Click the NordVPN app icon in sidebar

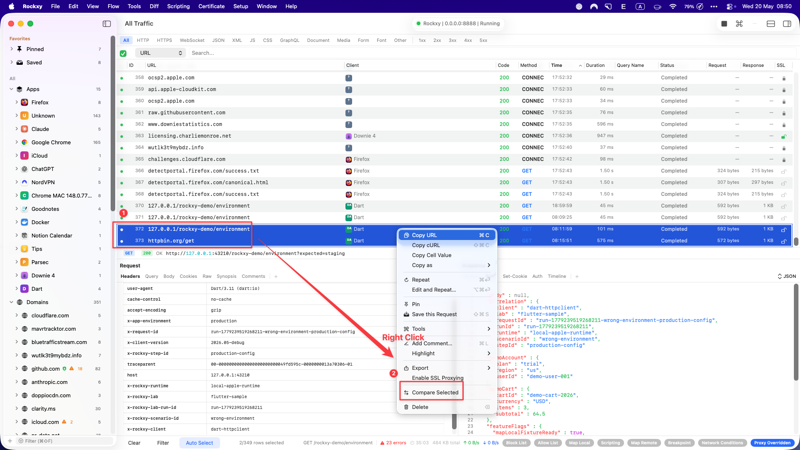[24, 182]
